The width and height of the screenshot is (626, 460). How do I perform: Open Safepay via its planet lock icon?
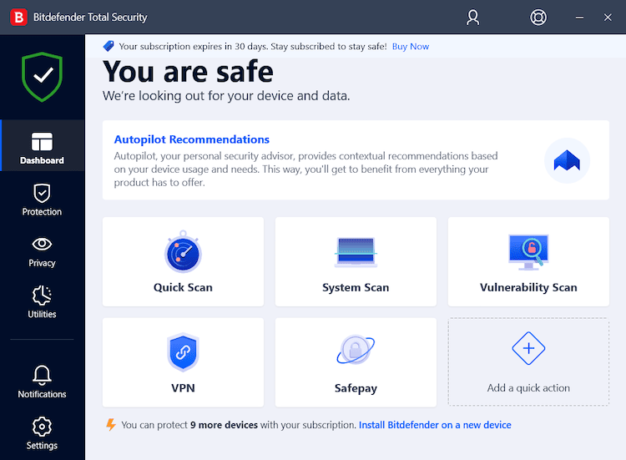point(355,352)
